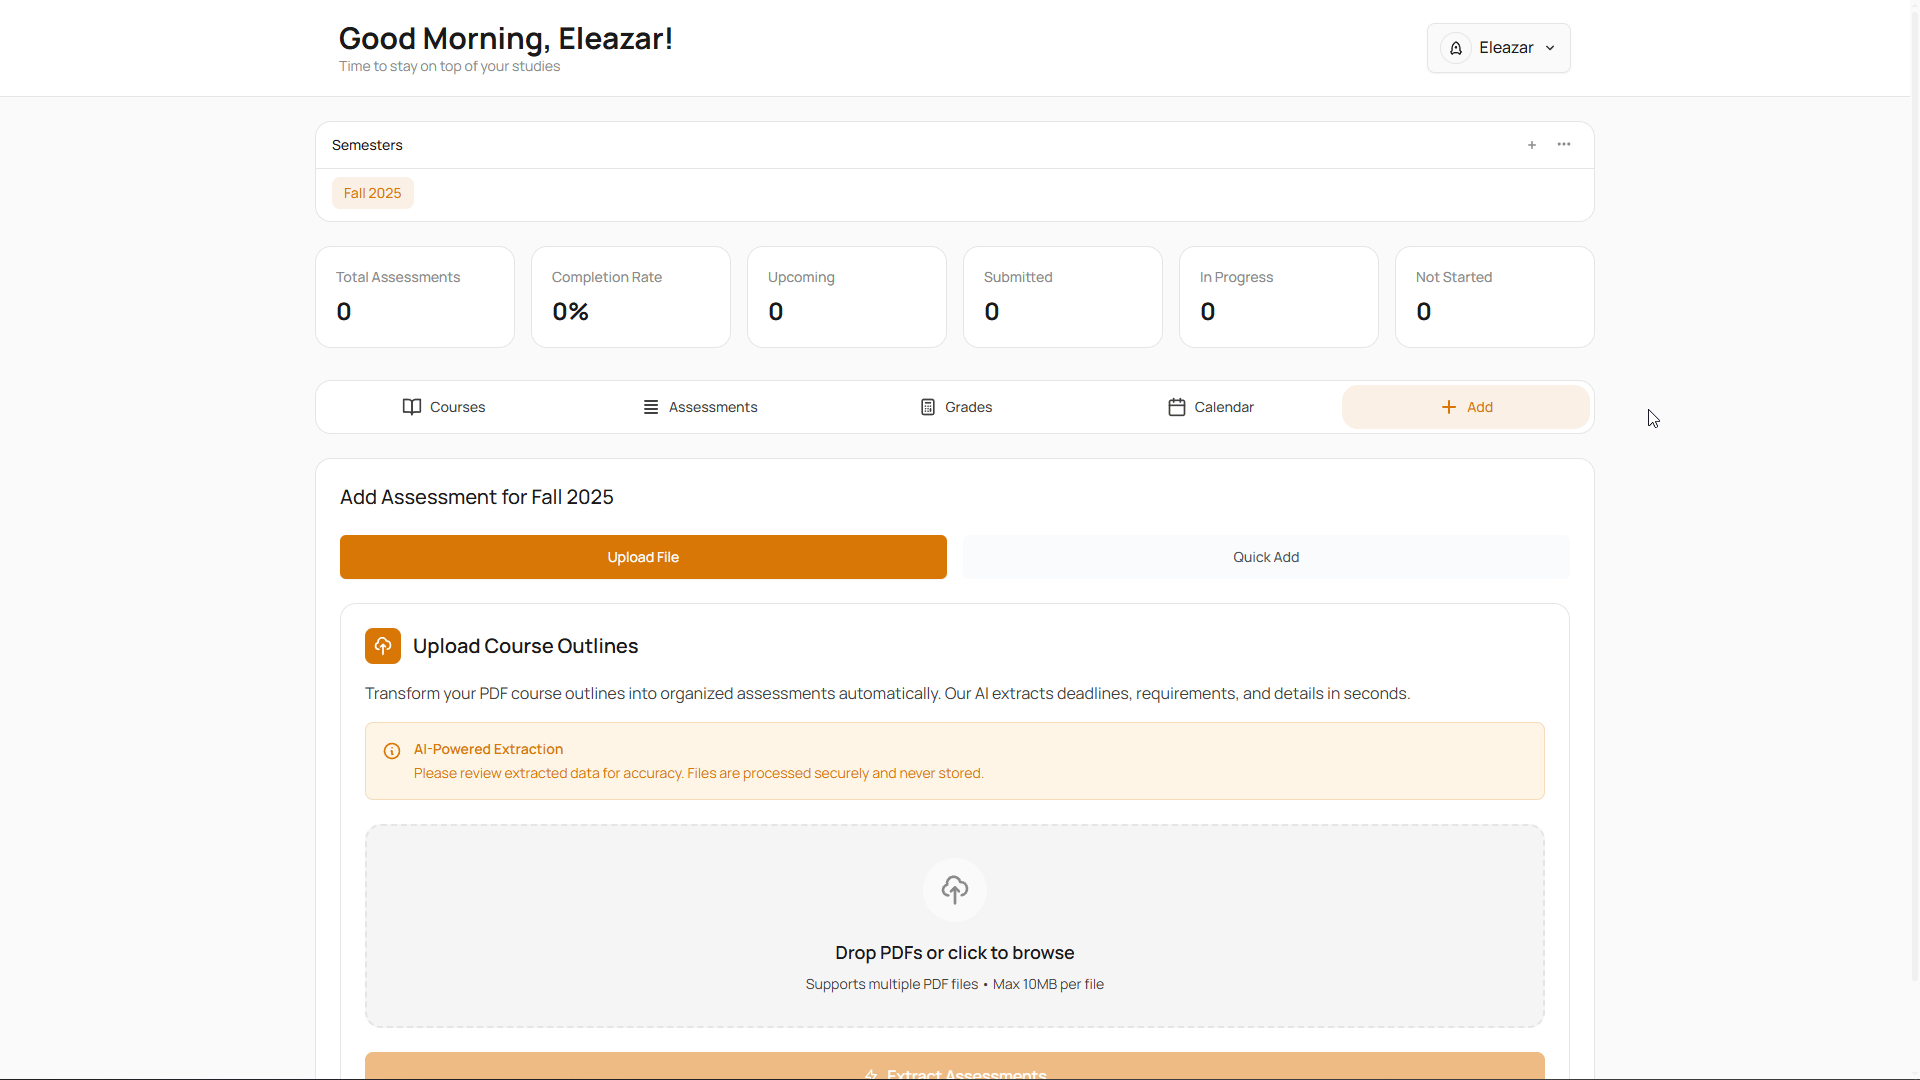Click the Upcoming stat card

tap(847, 297)
